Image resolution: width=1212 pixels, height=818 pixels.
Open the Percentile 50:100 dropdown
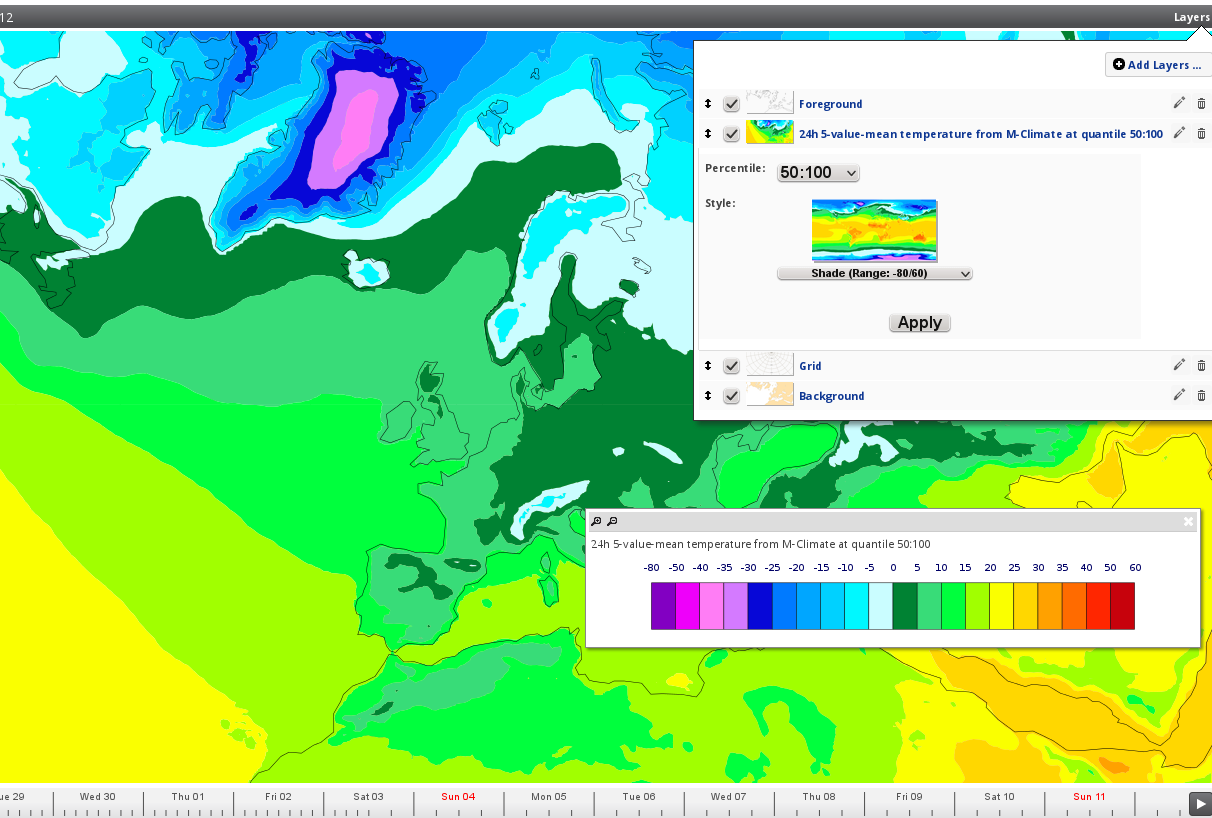point(818,173)
